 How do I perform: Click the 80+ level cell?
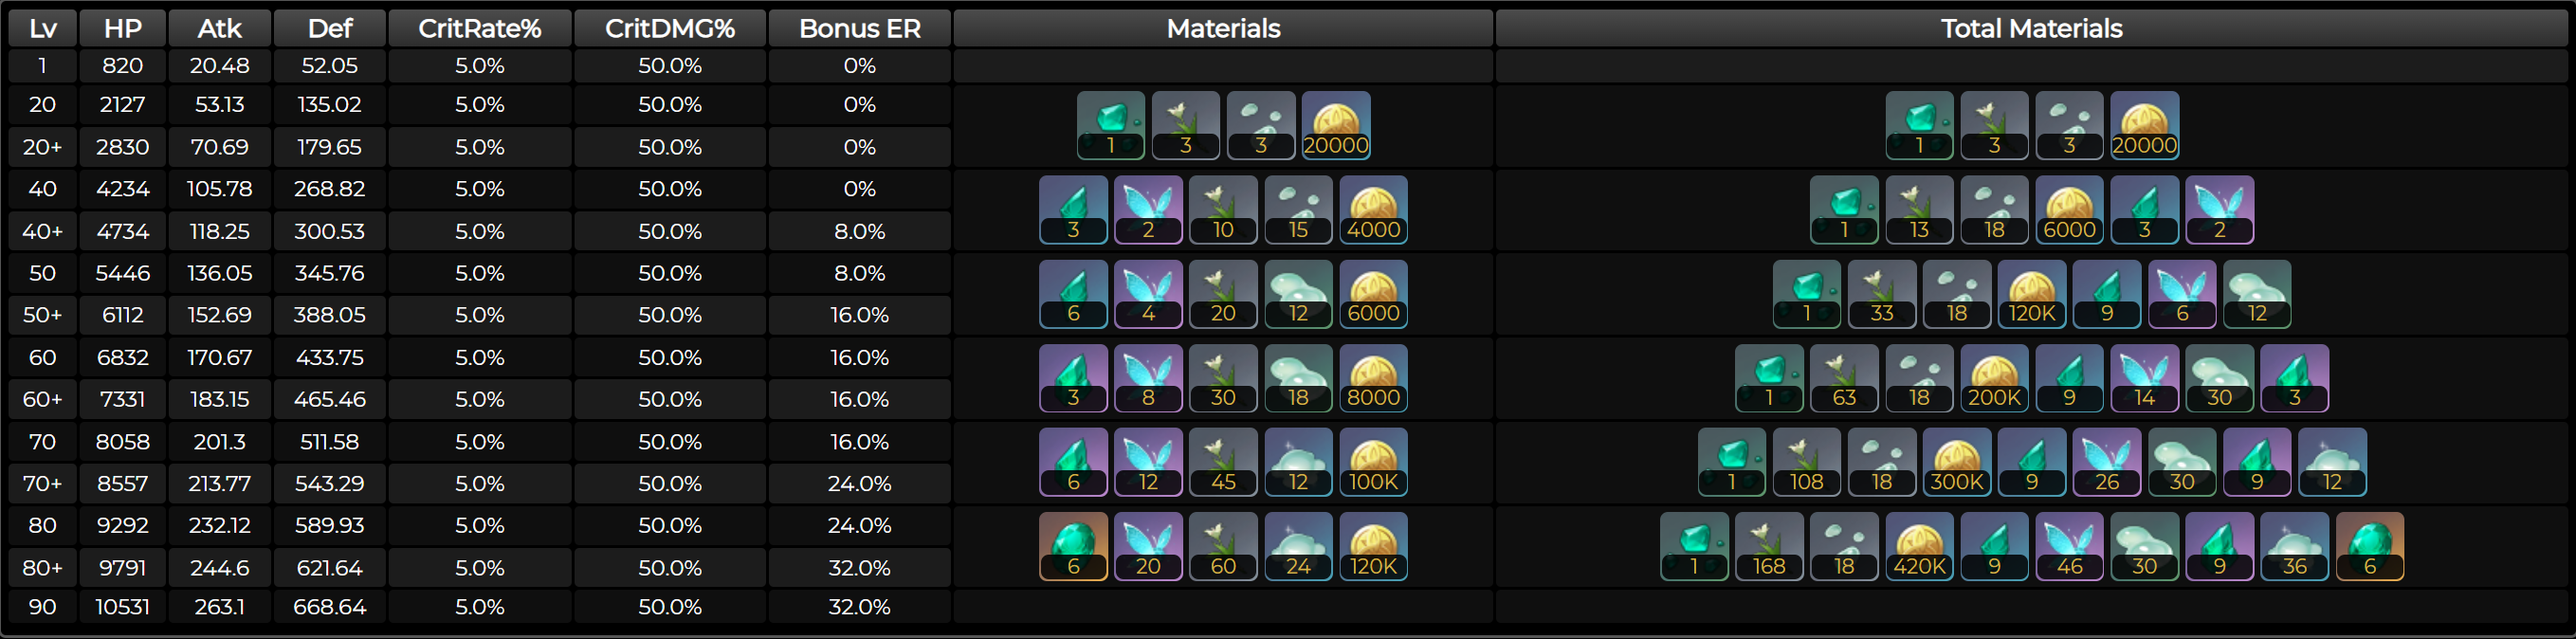pyautogui.click(x=42, y=567)
